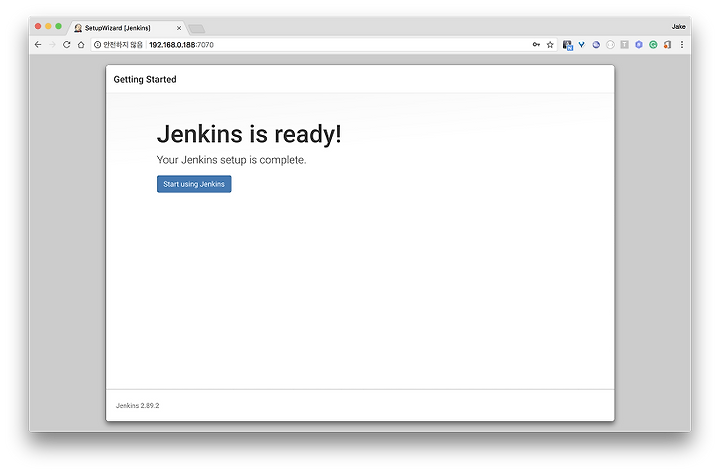
Task: Click the Office extension icon
Action: [667, 45]
